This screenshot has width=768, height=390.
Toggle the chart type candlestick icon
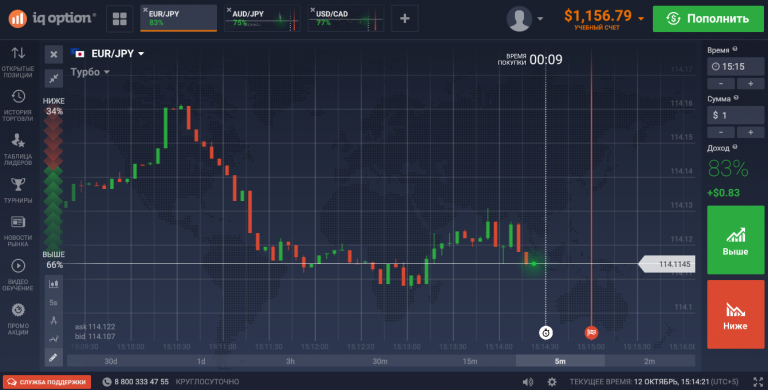click(x=53, y=284)
